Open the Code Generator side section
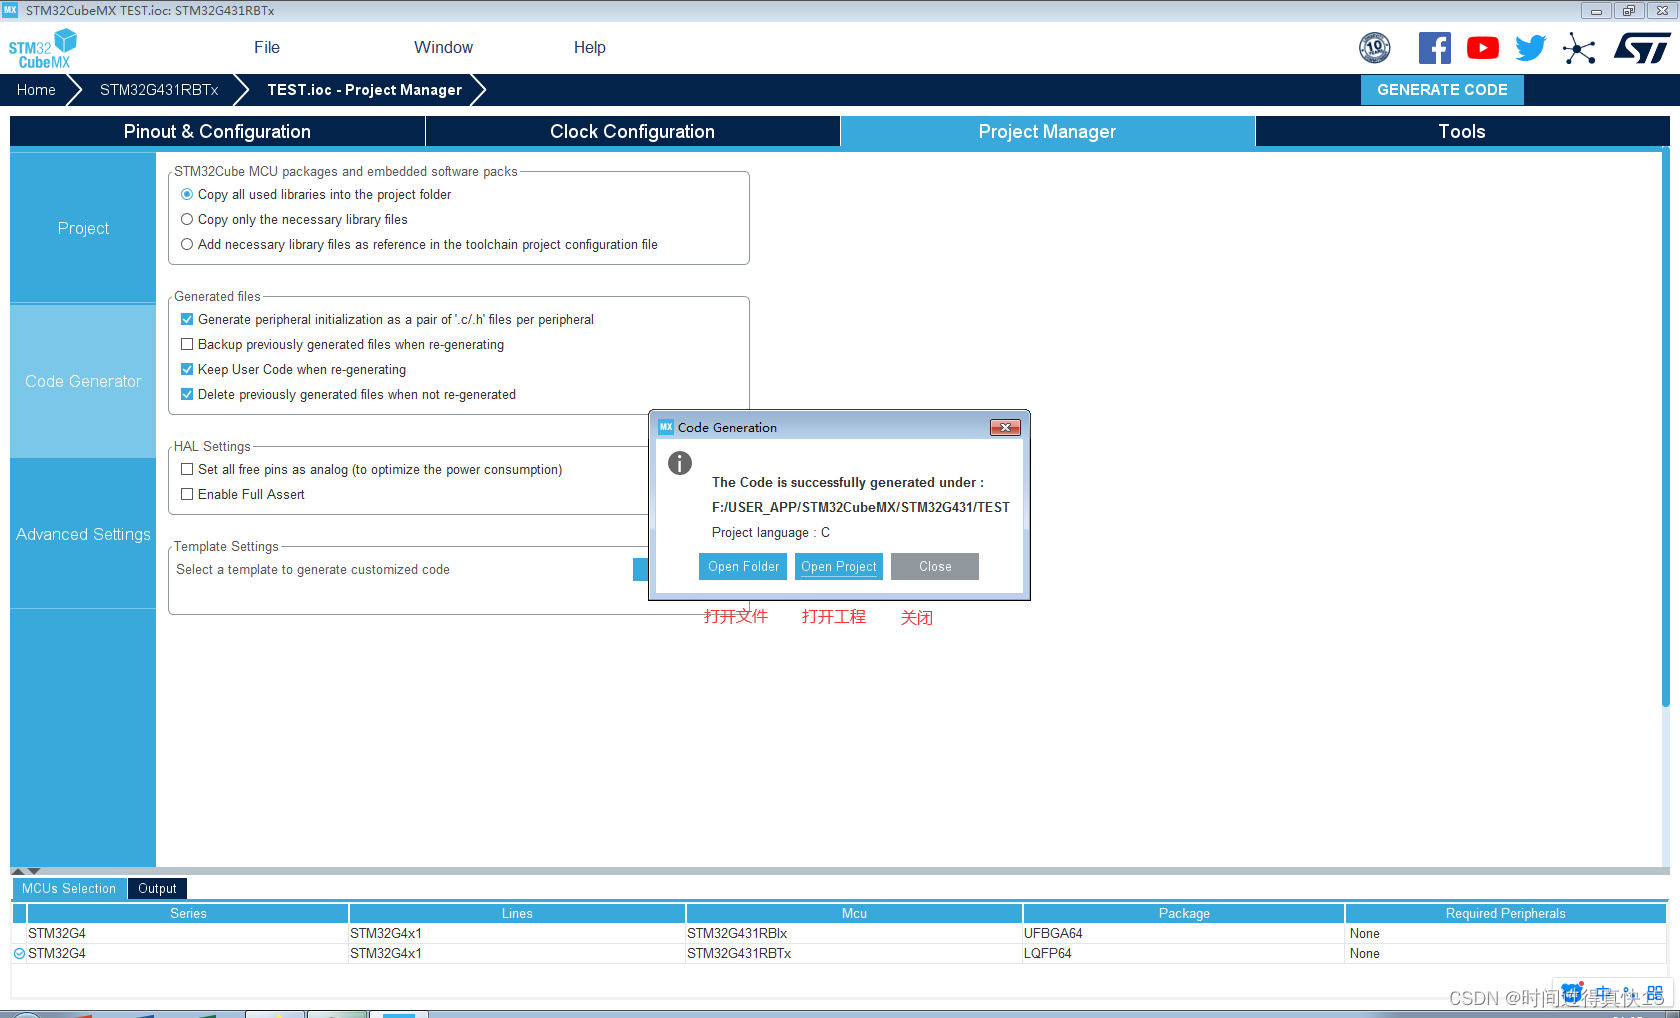Image resolution: width=1680 pixels, height=1018 pixels. coord(83,381)
